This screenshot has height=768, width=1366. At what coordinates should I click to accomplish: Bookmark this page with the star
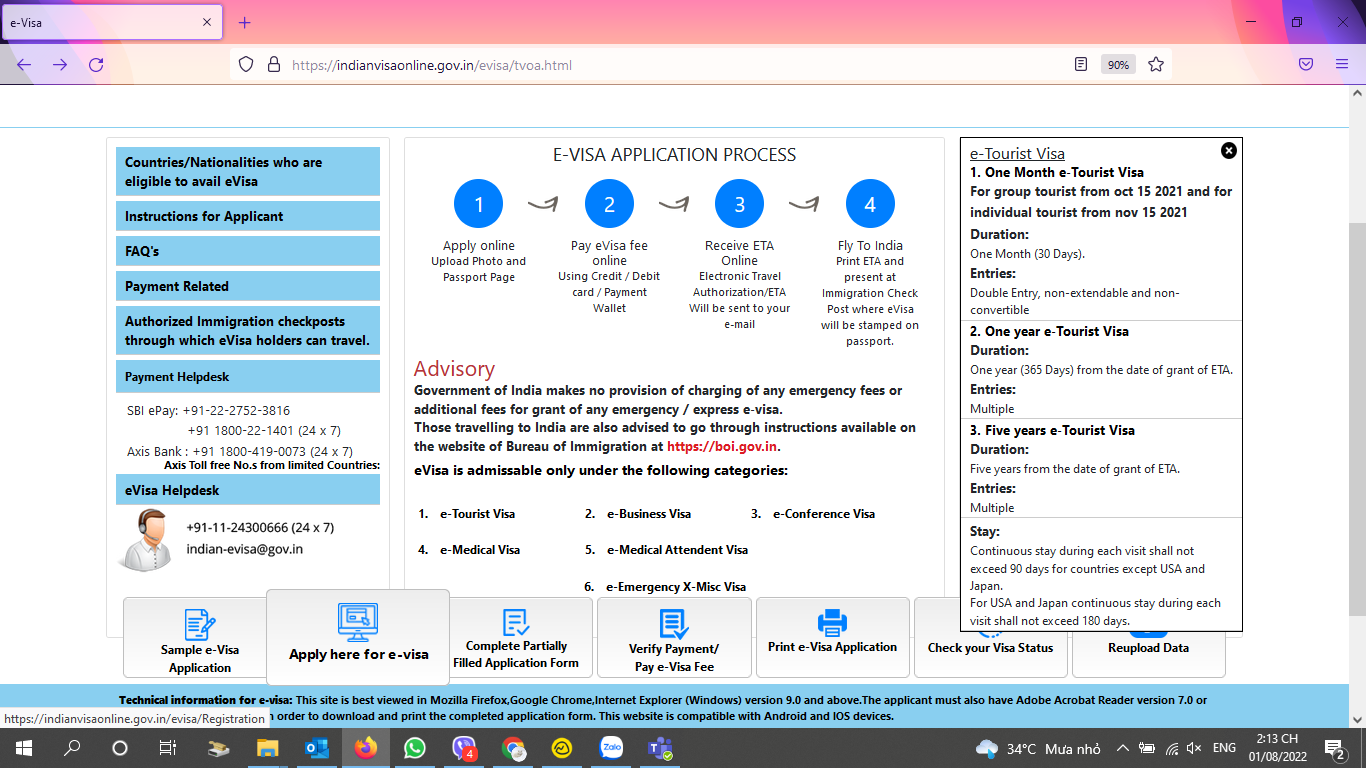1156,64
